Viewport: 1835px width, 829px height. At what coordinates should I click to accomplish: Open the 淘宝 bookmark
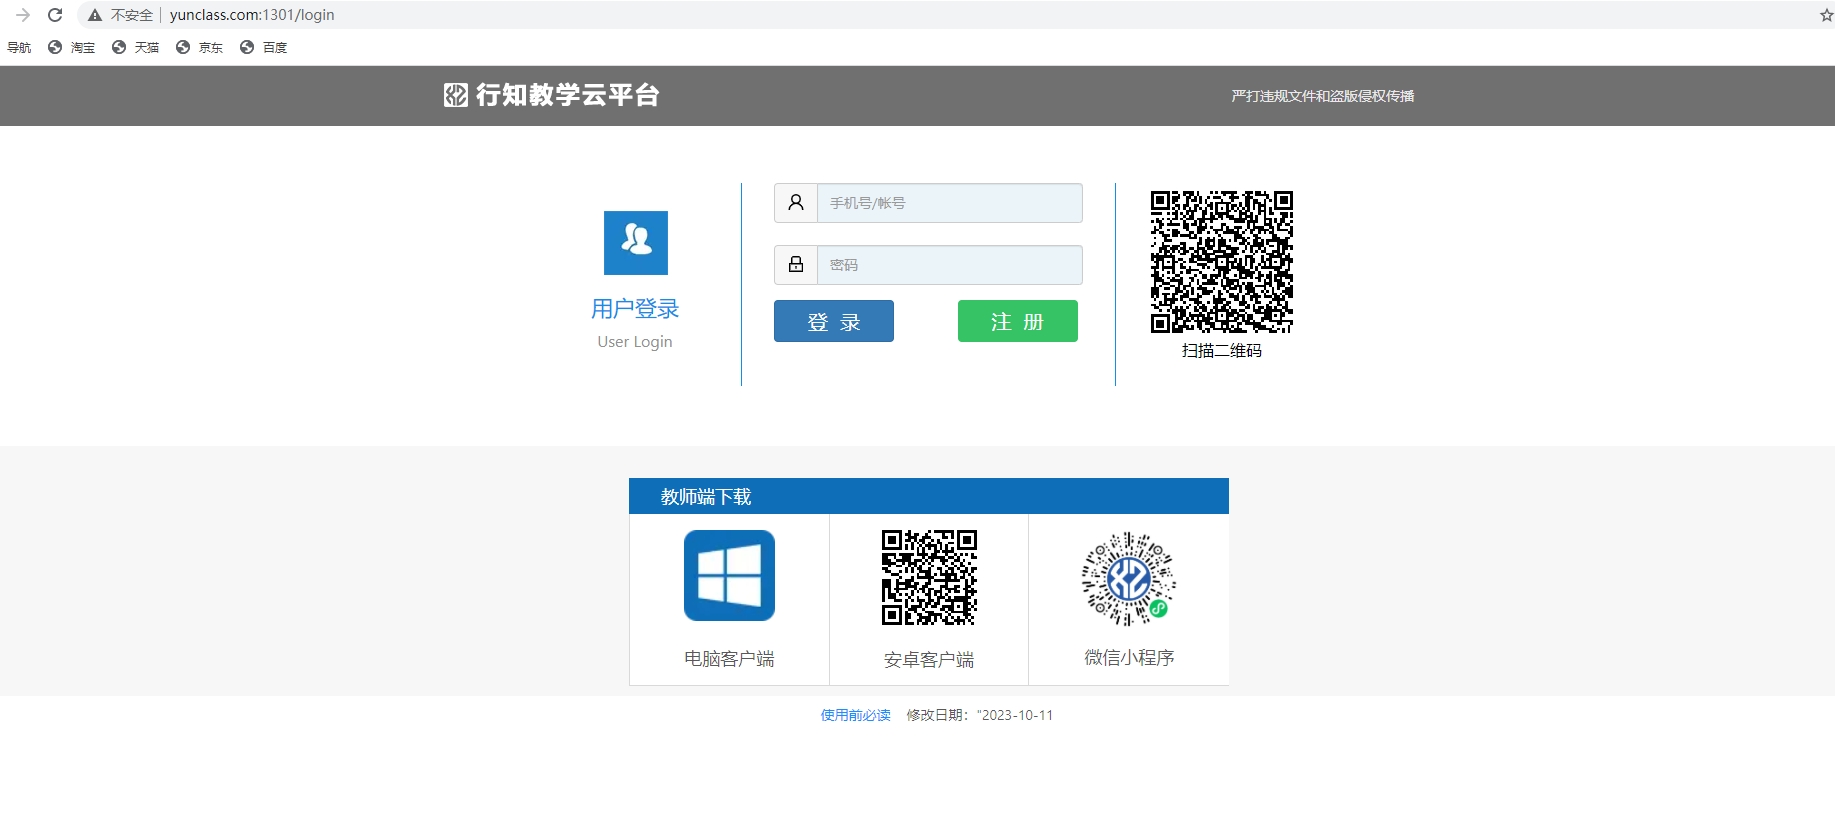click(72, 47)
